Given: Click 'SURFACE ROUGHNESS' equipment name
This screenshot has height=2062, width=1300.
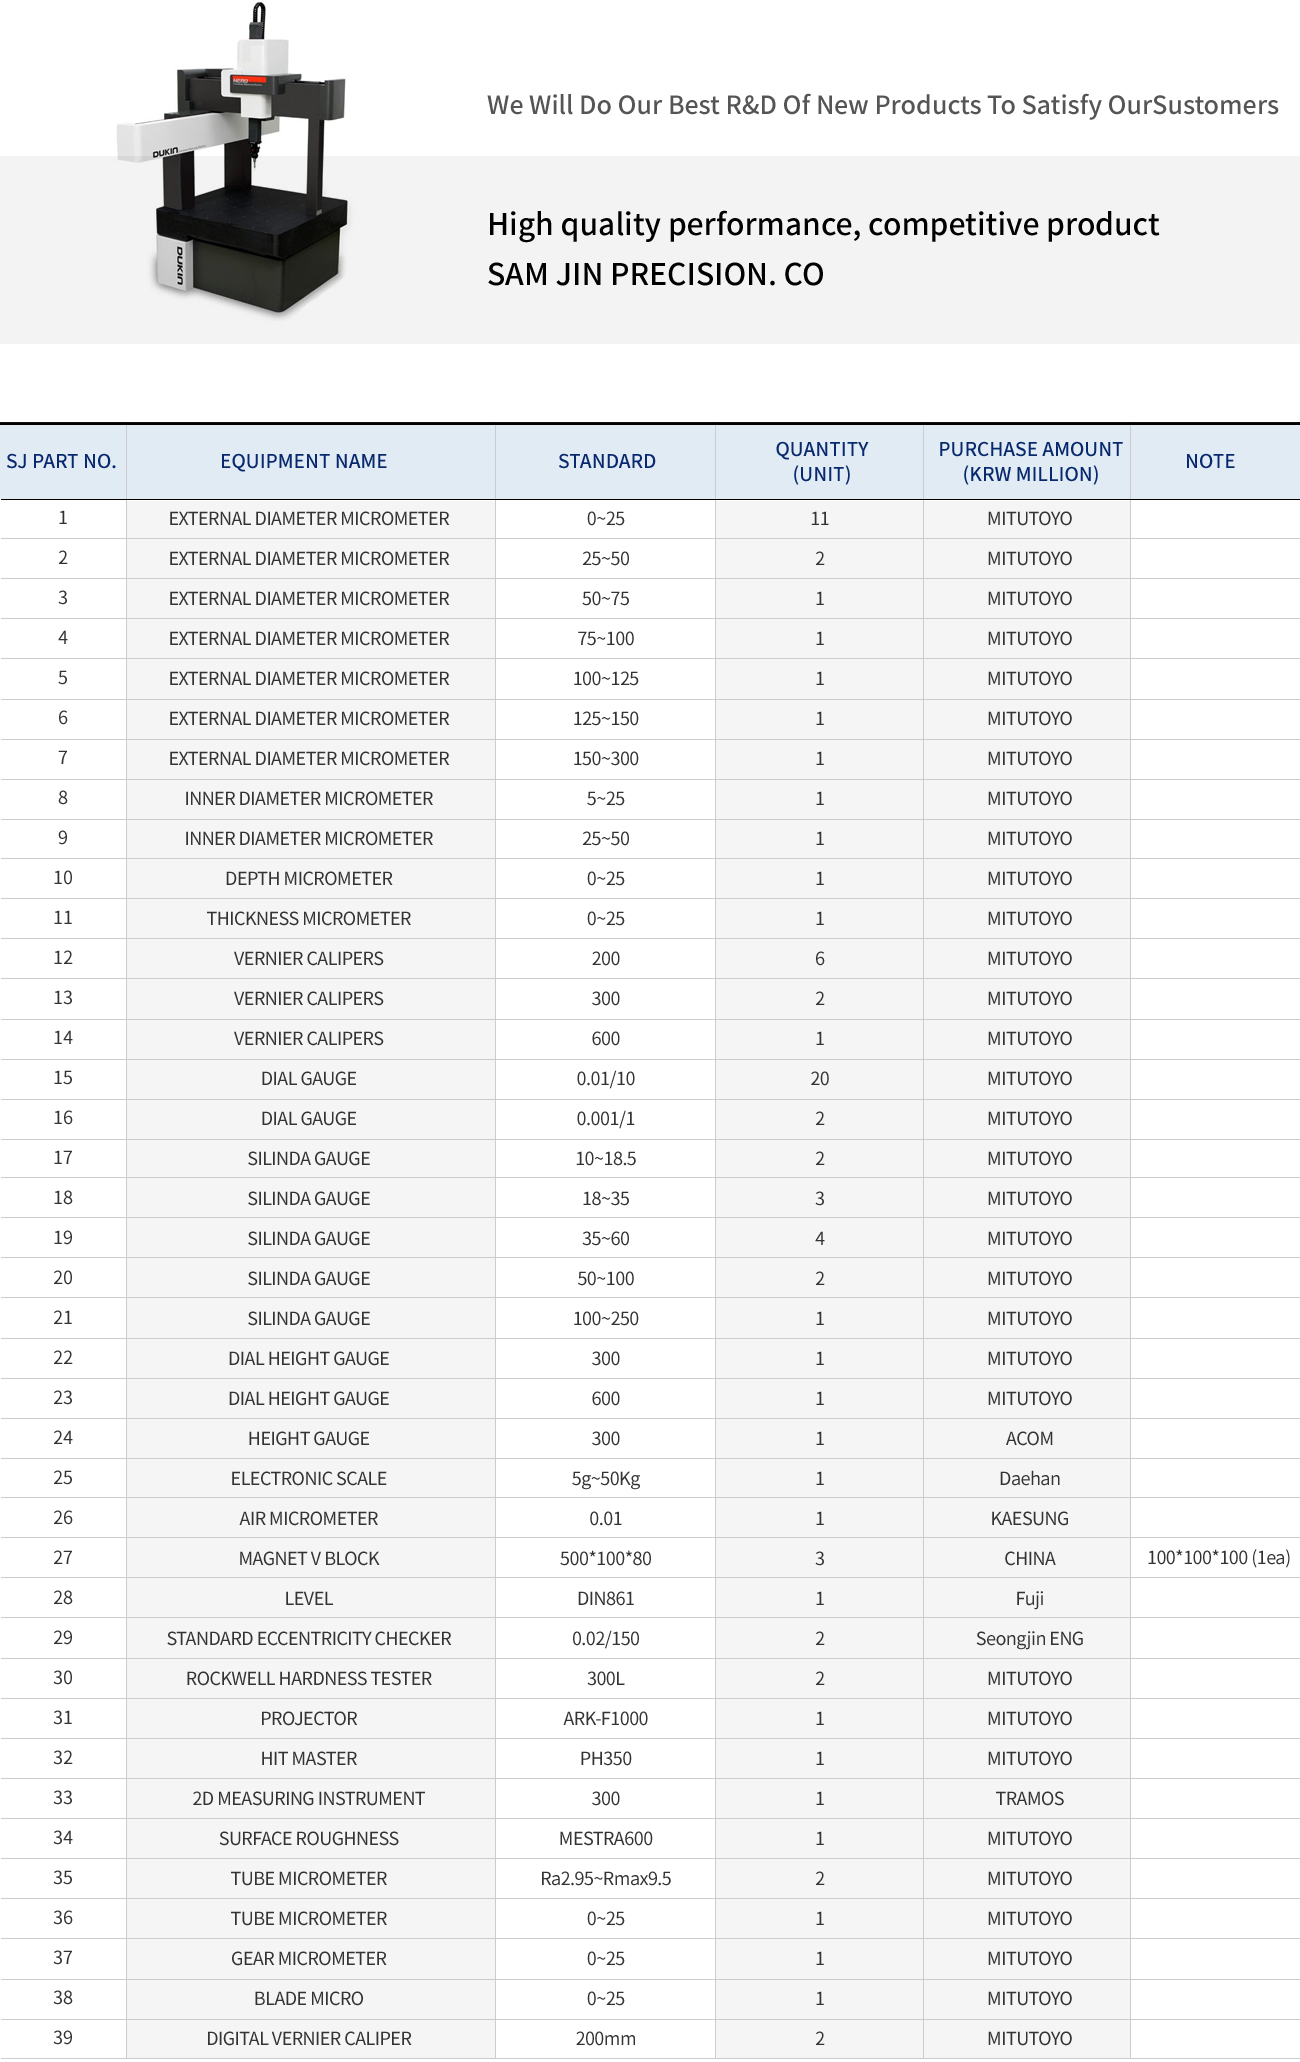Looking at the screenshot, I should click(309, 1838).
